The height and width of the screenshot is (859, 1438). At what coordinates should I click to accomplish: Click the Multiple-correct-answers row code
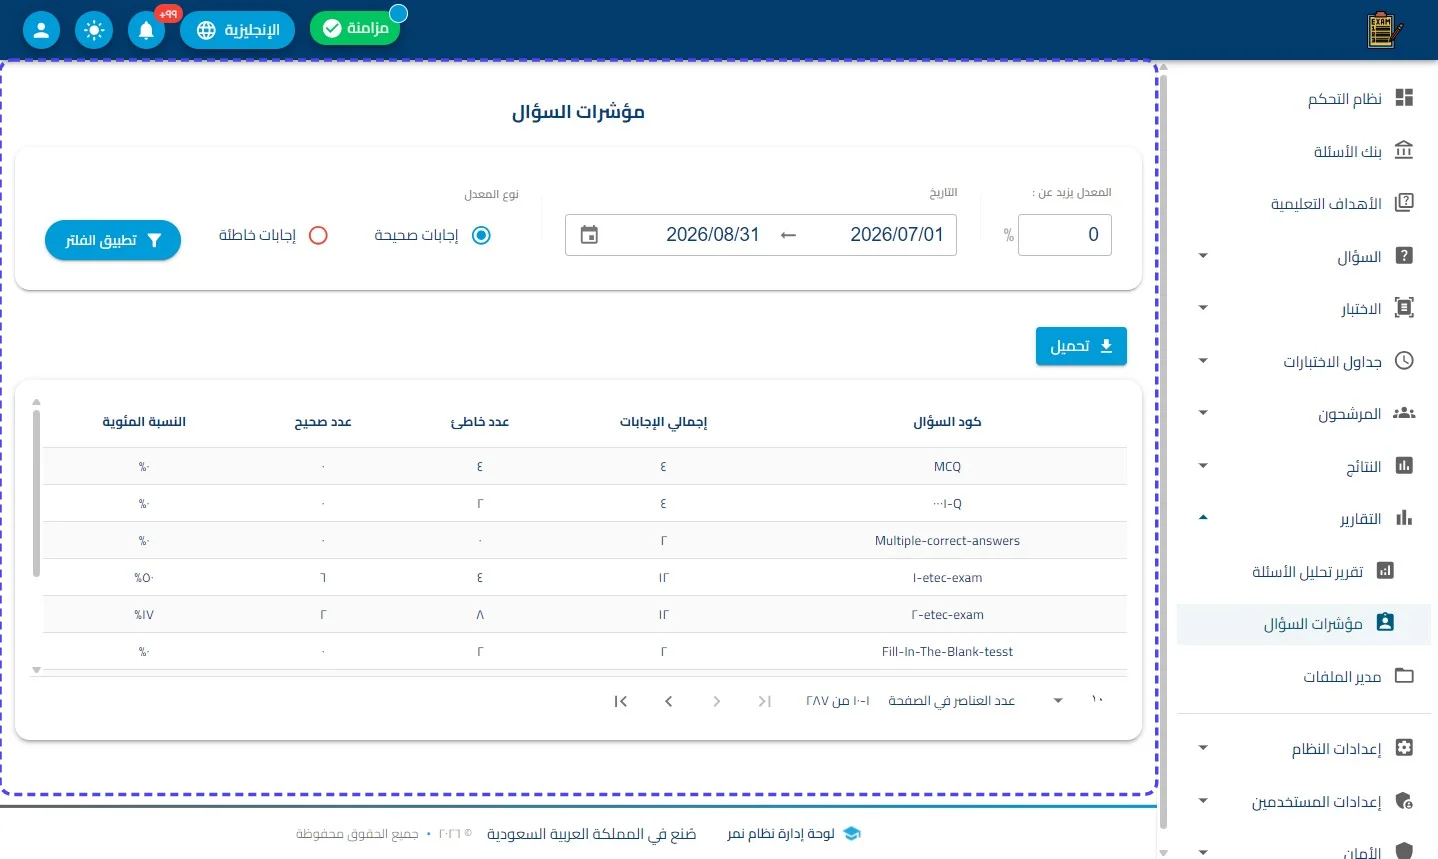pos(947,541)
